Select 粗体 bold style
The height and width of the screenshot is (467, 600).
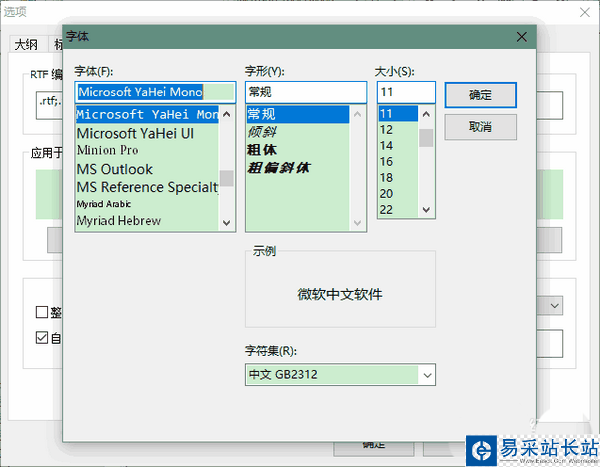(x=298, y=150)
